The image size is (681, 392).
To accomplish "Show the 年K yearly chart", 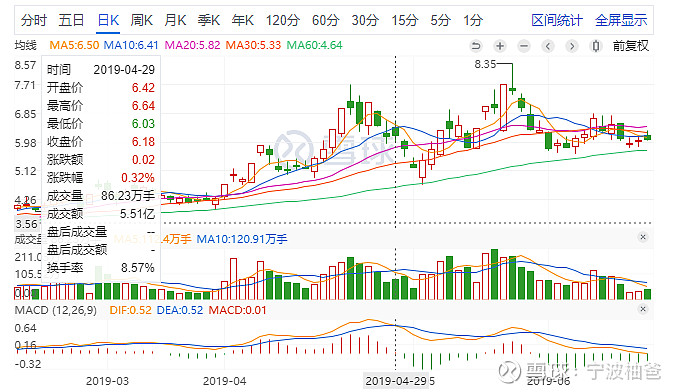I will 242,20.
